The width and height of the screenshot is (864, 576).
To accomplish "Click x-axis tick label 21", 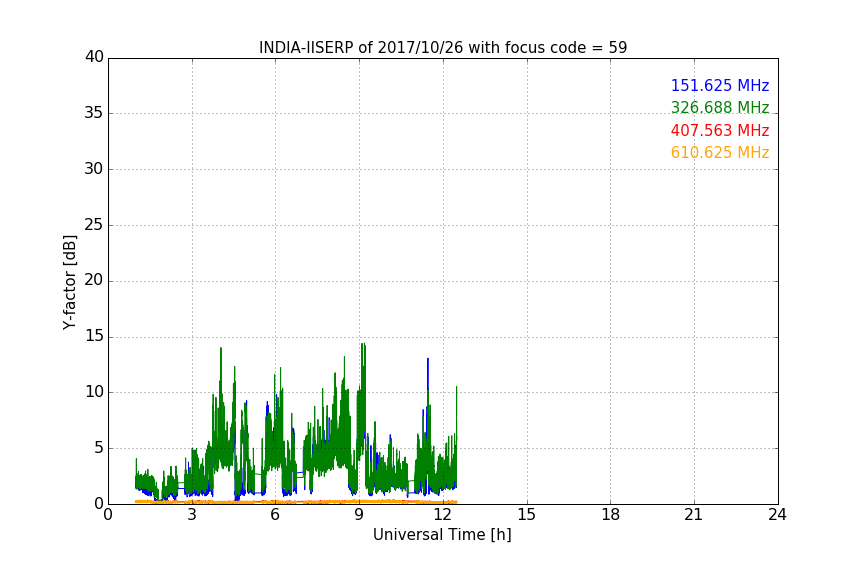I will [x=694, y=515].
